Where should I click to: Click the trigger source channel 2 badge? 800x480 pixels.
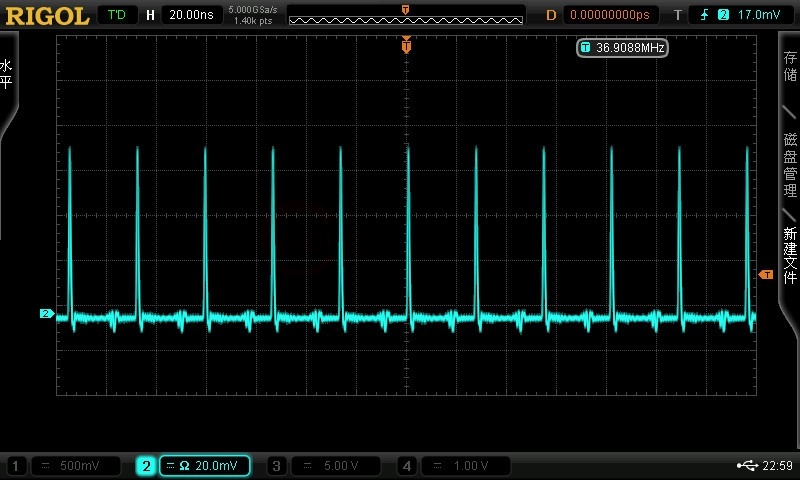tap(723, 15)
